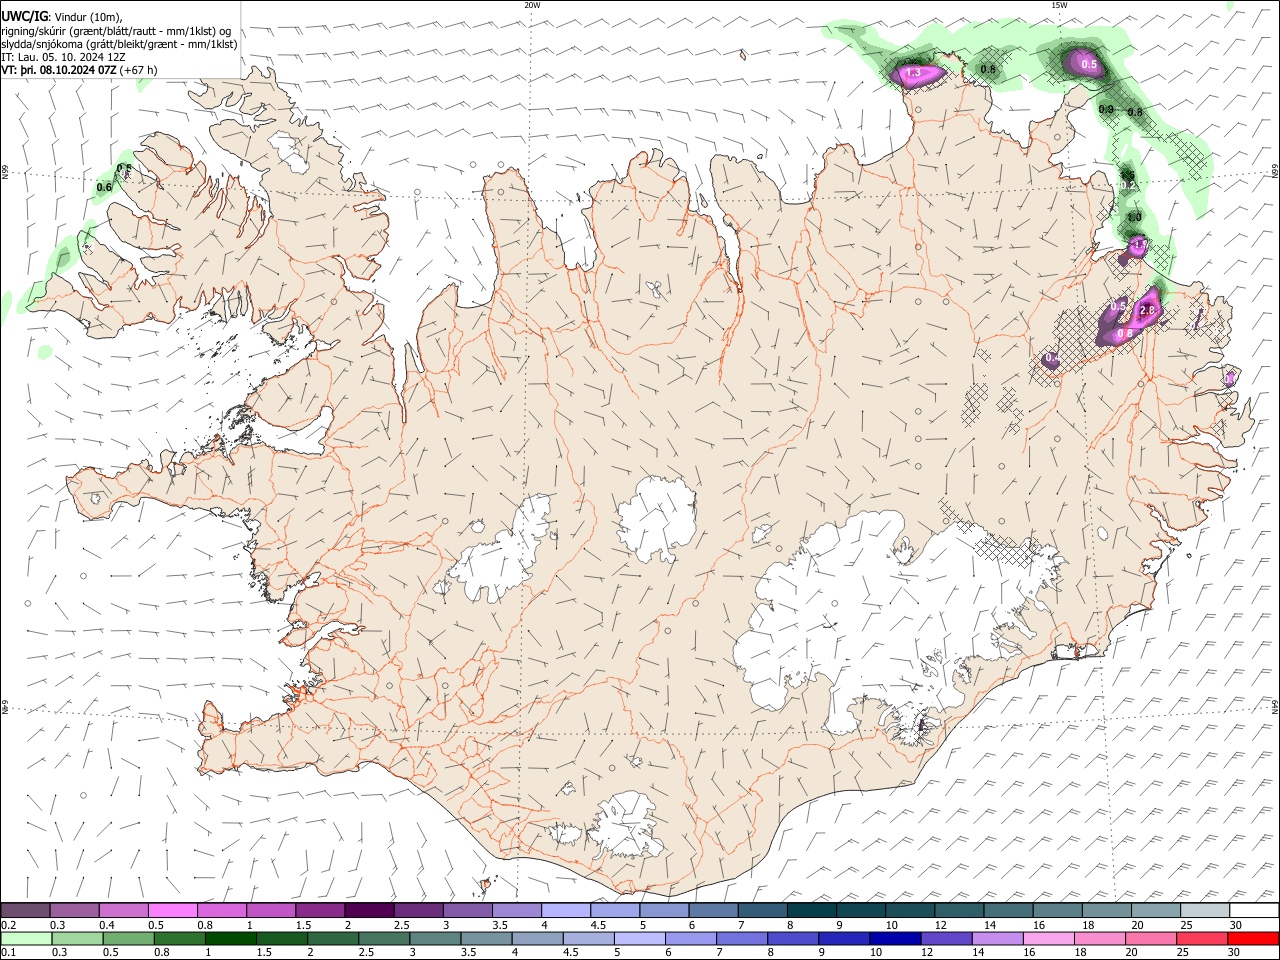Click the '0.9' value off the northeast coast

point(1106,109)
